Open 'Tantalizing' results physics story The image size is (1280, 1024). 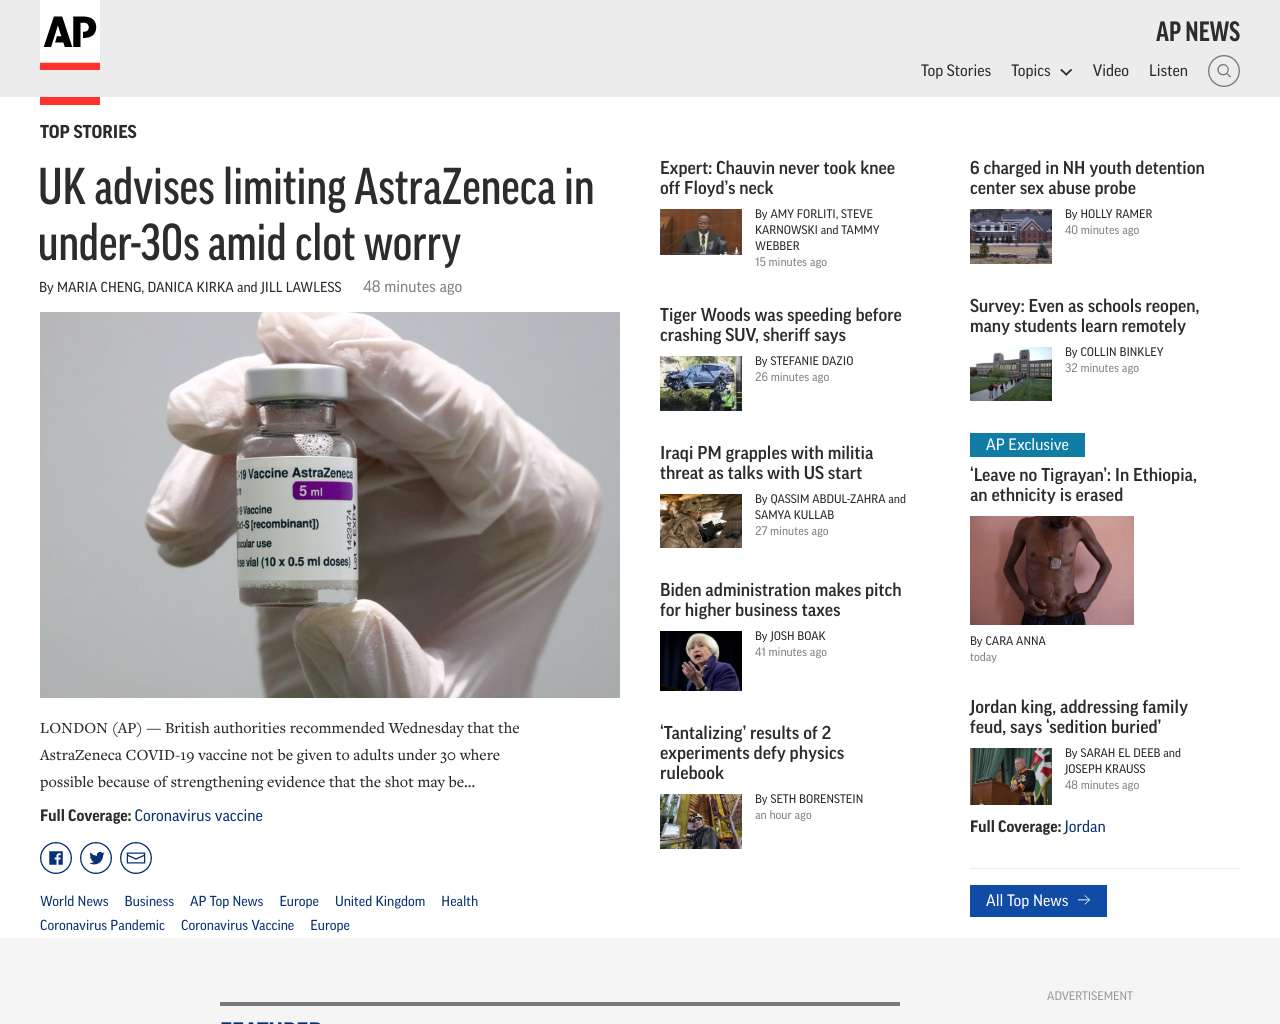752,753
